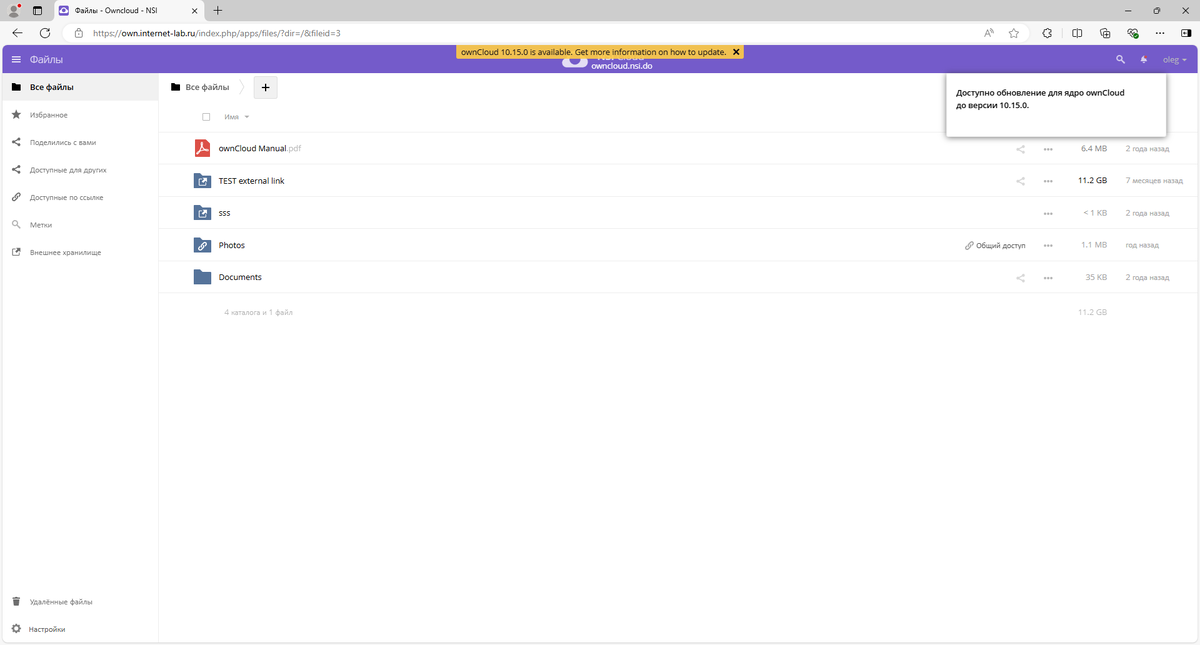
Task: Reload the page with browser refresh
Action: pos(45,33)
